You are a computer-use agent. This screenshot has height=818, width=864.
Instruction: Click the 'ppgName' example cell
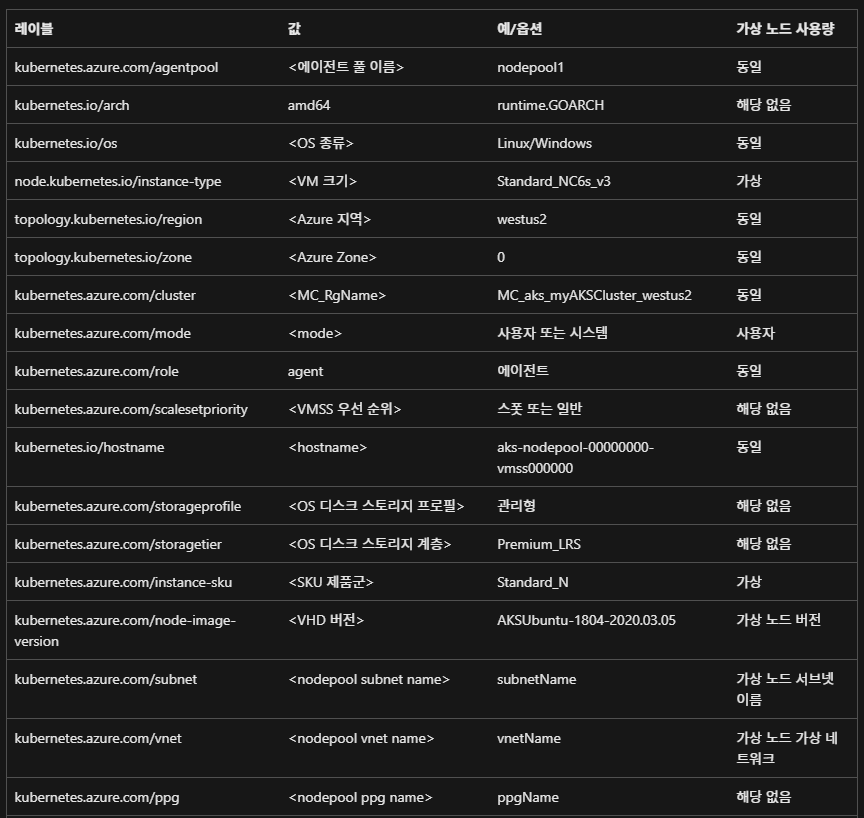528,798
